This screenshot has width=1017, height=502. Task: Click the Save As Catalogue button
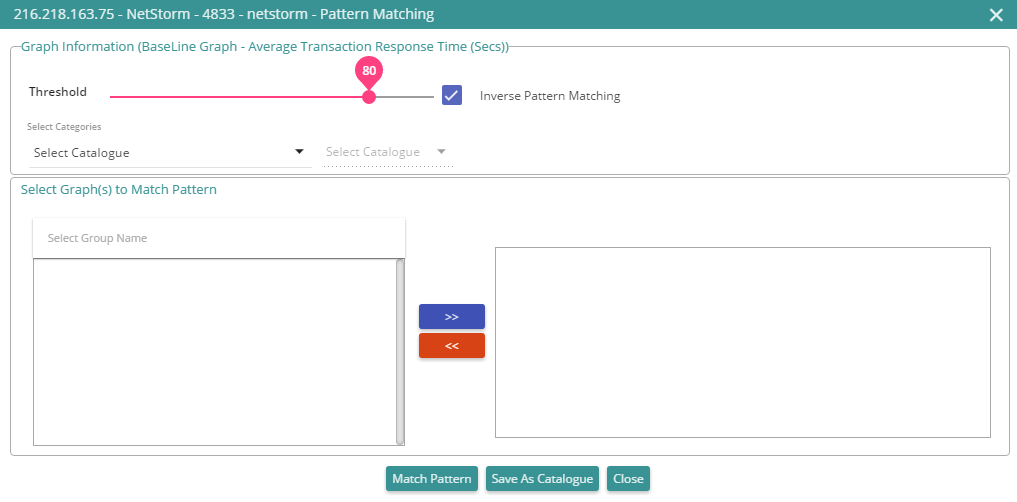542,479
